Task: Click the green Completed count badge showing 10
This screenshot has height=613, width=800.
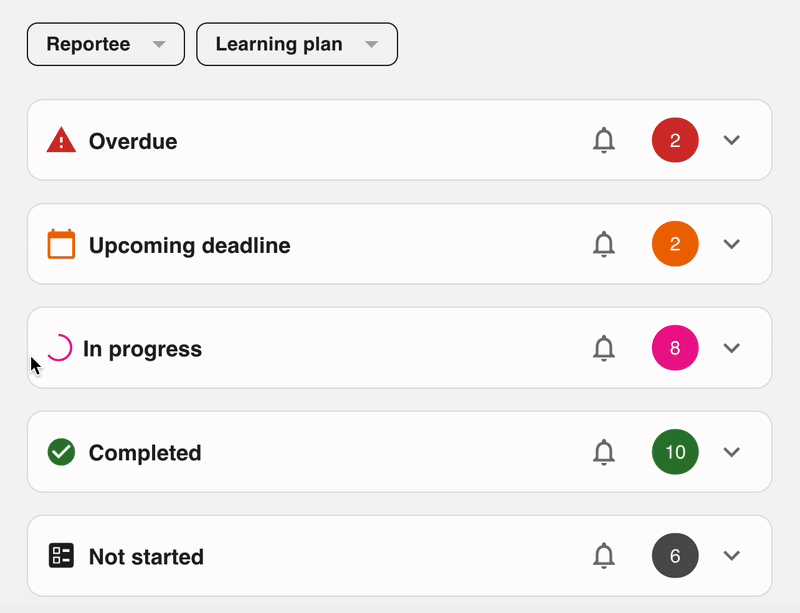Action: [675, 452]
